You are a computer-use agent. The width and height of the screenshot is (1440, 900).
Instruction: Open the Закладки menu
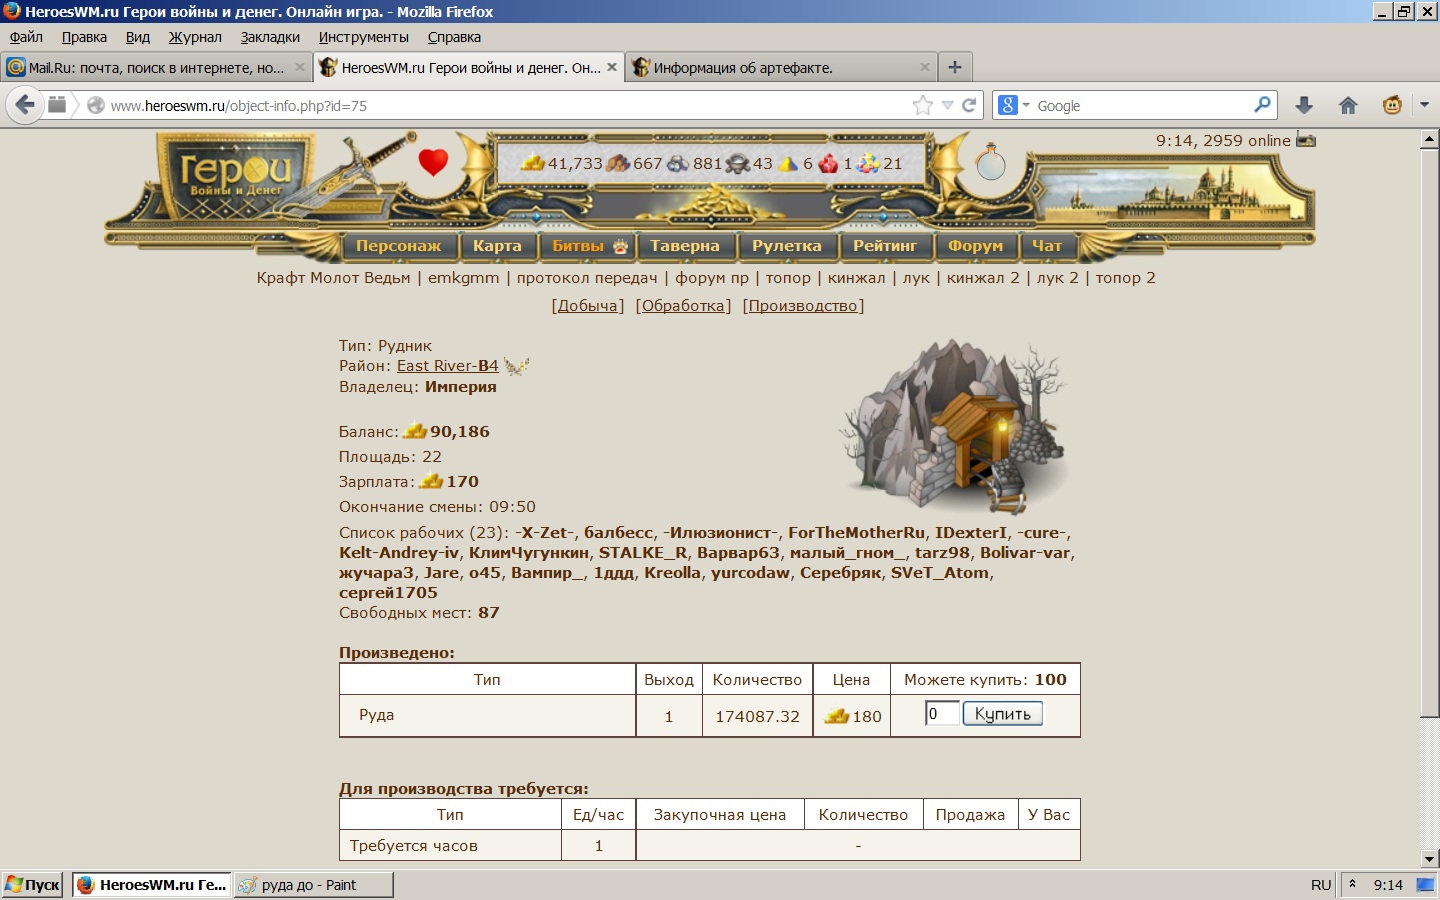270,37
